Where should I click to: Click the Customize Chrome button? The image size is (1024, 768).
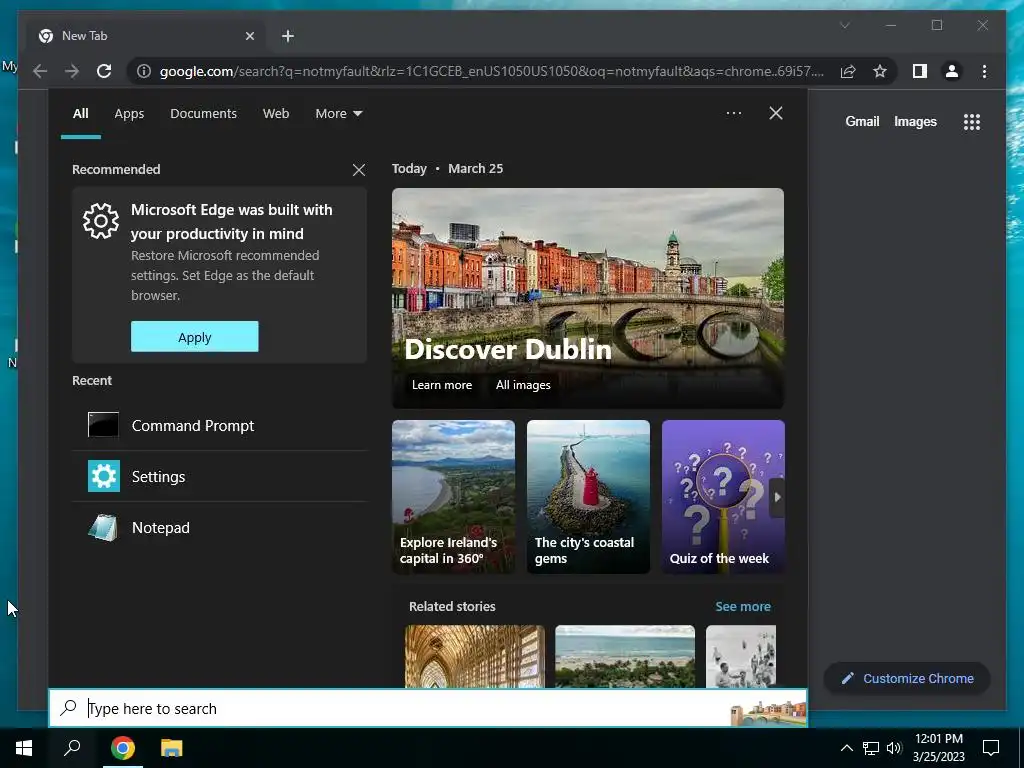click(907, 679)
